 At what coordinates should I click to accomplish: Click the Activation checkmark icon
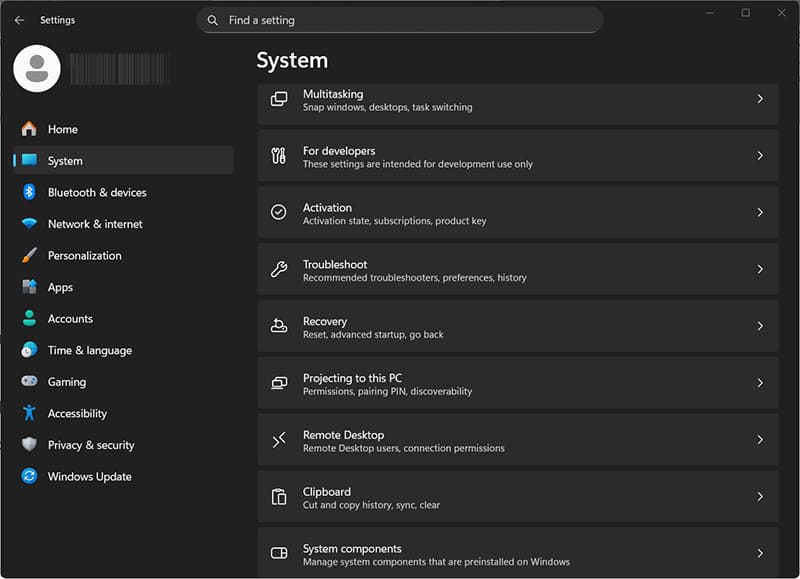point(279,212)
